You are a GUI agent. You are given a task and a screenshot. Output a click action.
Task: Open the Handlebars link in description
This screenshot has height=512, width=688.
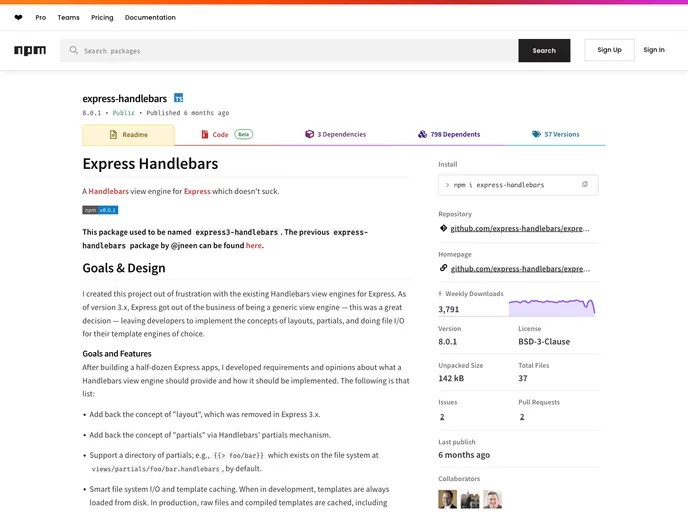(108, 191)
